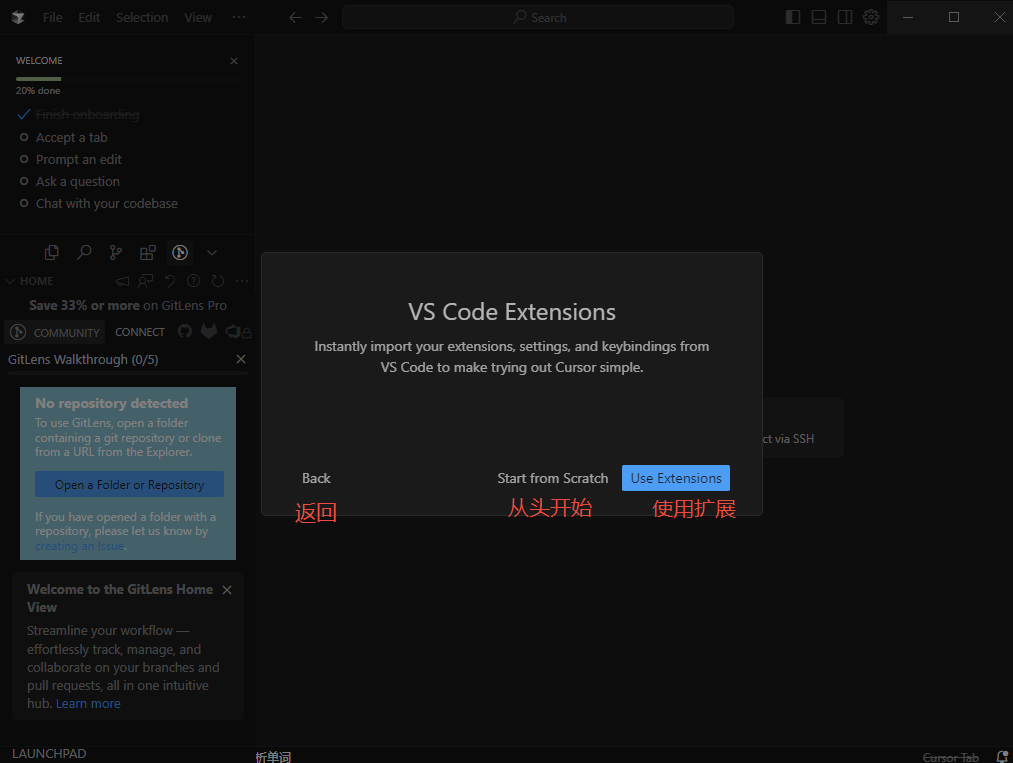Open the Source Control view icon
Viewport: 1013px width, 763px height.
click(116, 253)
